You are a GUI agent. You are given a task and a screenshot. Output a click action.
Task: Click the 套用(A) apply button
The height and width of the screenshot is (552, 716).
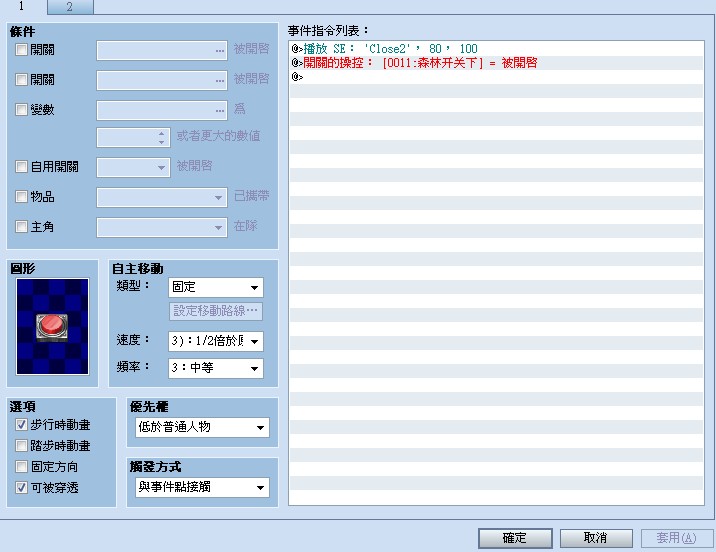677,538
